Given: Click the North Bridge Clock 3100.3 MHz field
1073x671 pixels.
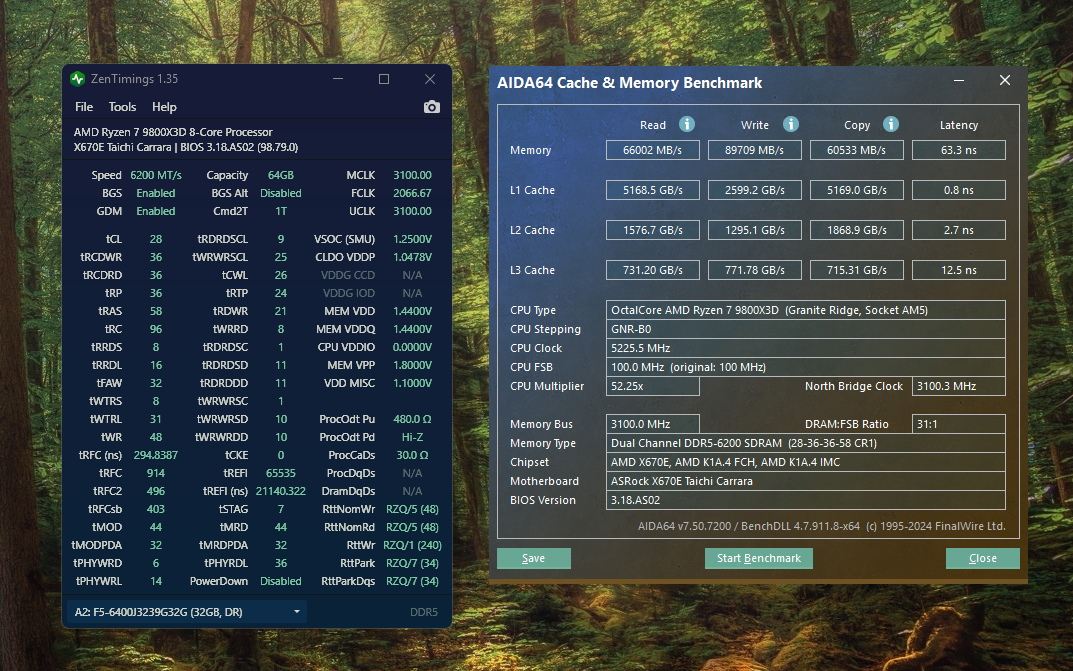Looking at the screenshot, I should [x=959, y=386].
